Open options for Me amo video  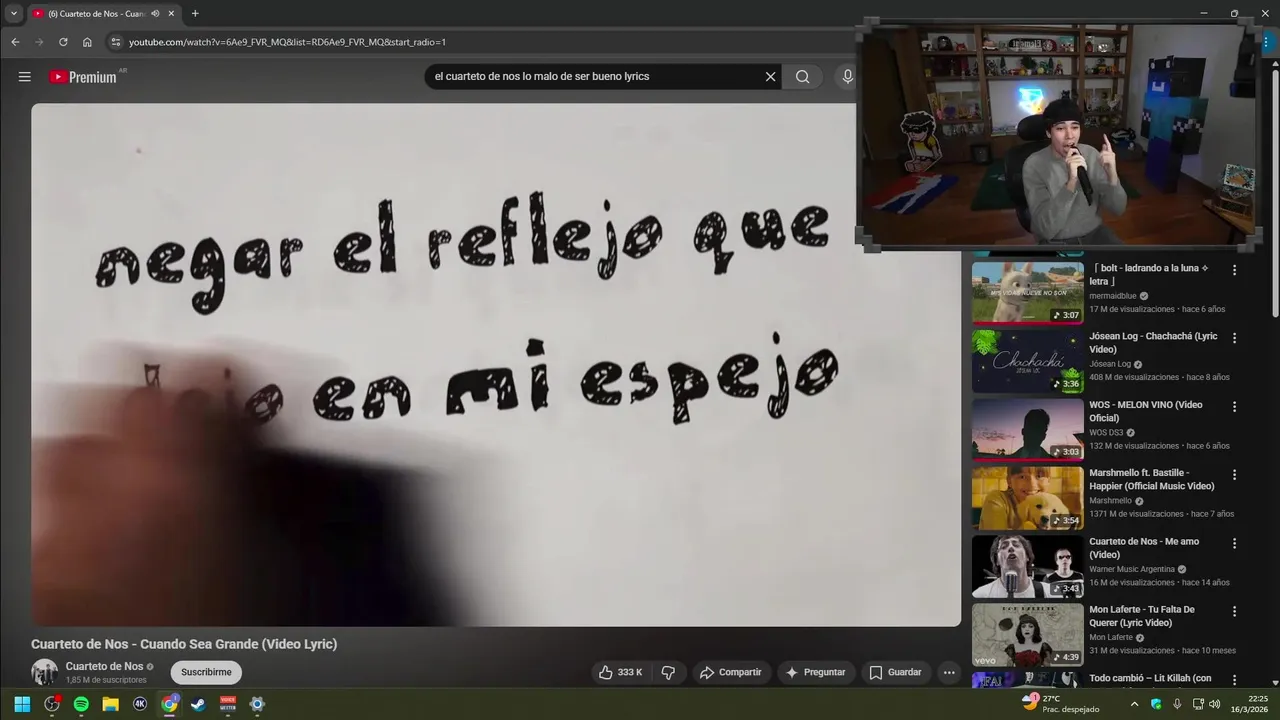(1234, 543)
